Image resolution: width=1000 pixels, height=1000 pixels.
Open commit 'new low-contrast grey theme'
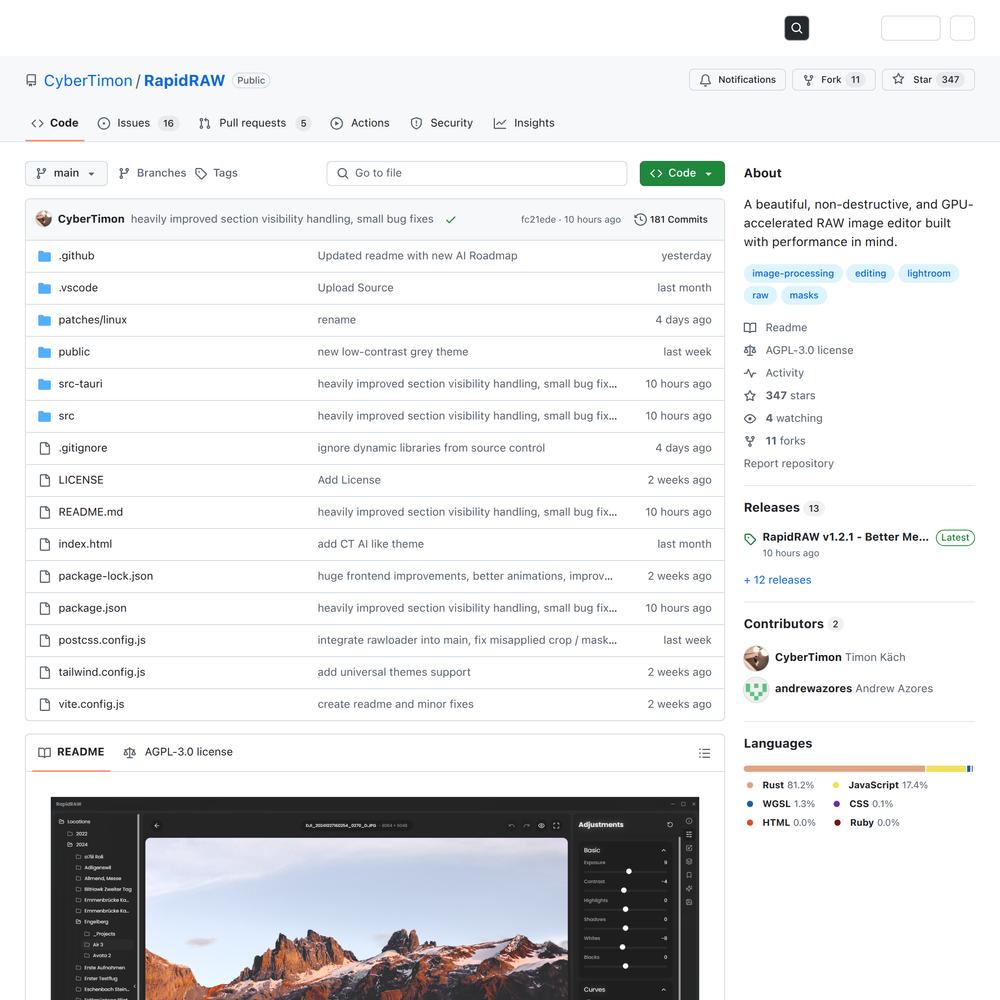coord(393,352)
